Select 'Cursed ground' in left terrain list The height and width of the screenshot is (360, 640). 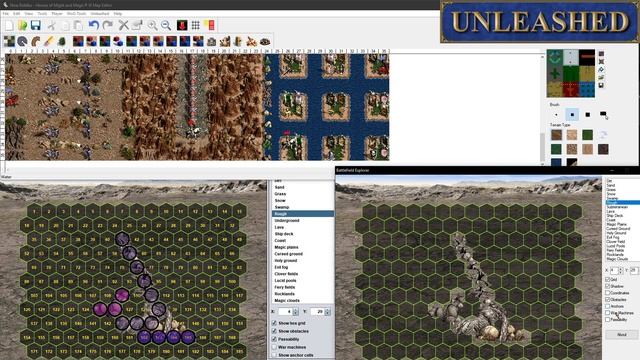coord(302,253)
